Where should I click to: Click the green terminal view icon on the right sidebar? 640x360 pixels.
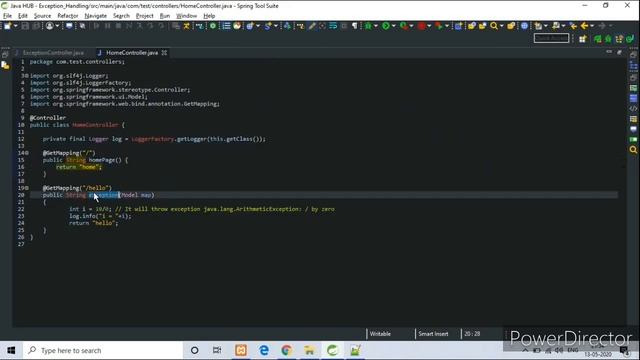(x=633, y=139)
